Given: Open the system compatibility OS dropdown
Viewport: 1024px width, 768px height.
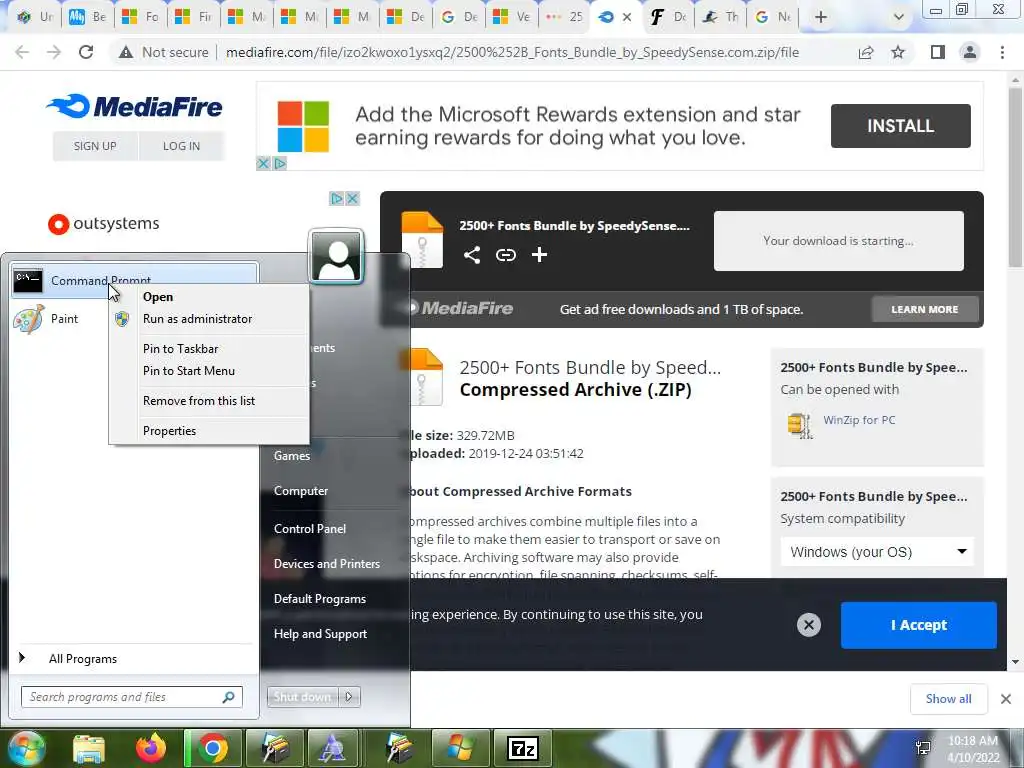Looking at the screenshot, I should [877, 552].
